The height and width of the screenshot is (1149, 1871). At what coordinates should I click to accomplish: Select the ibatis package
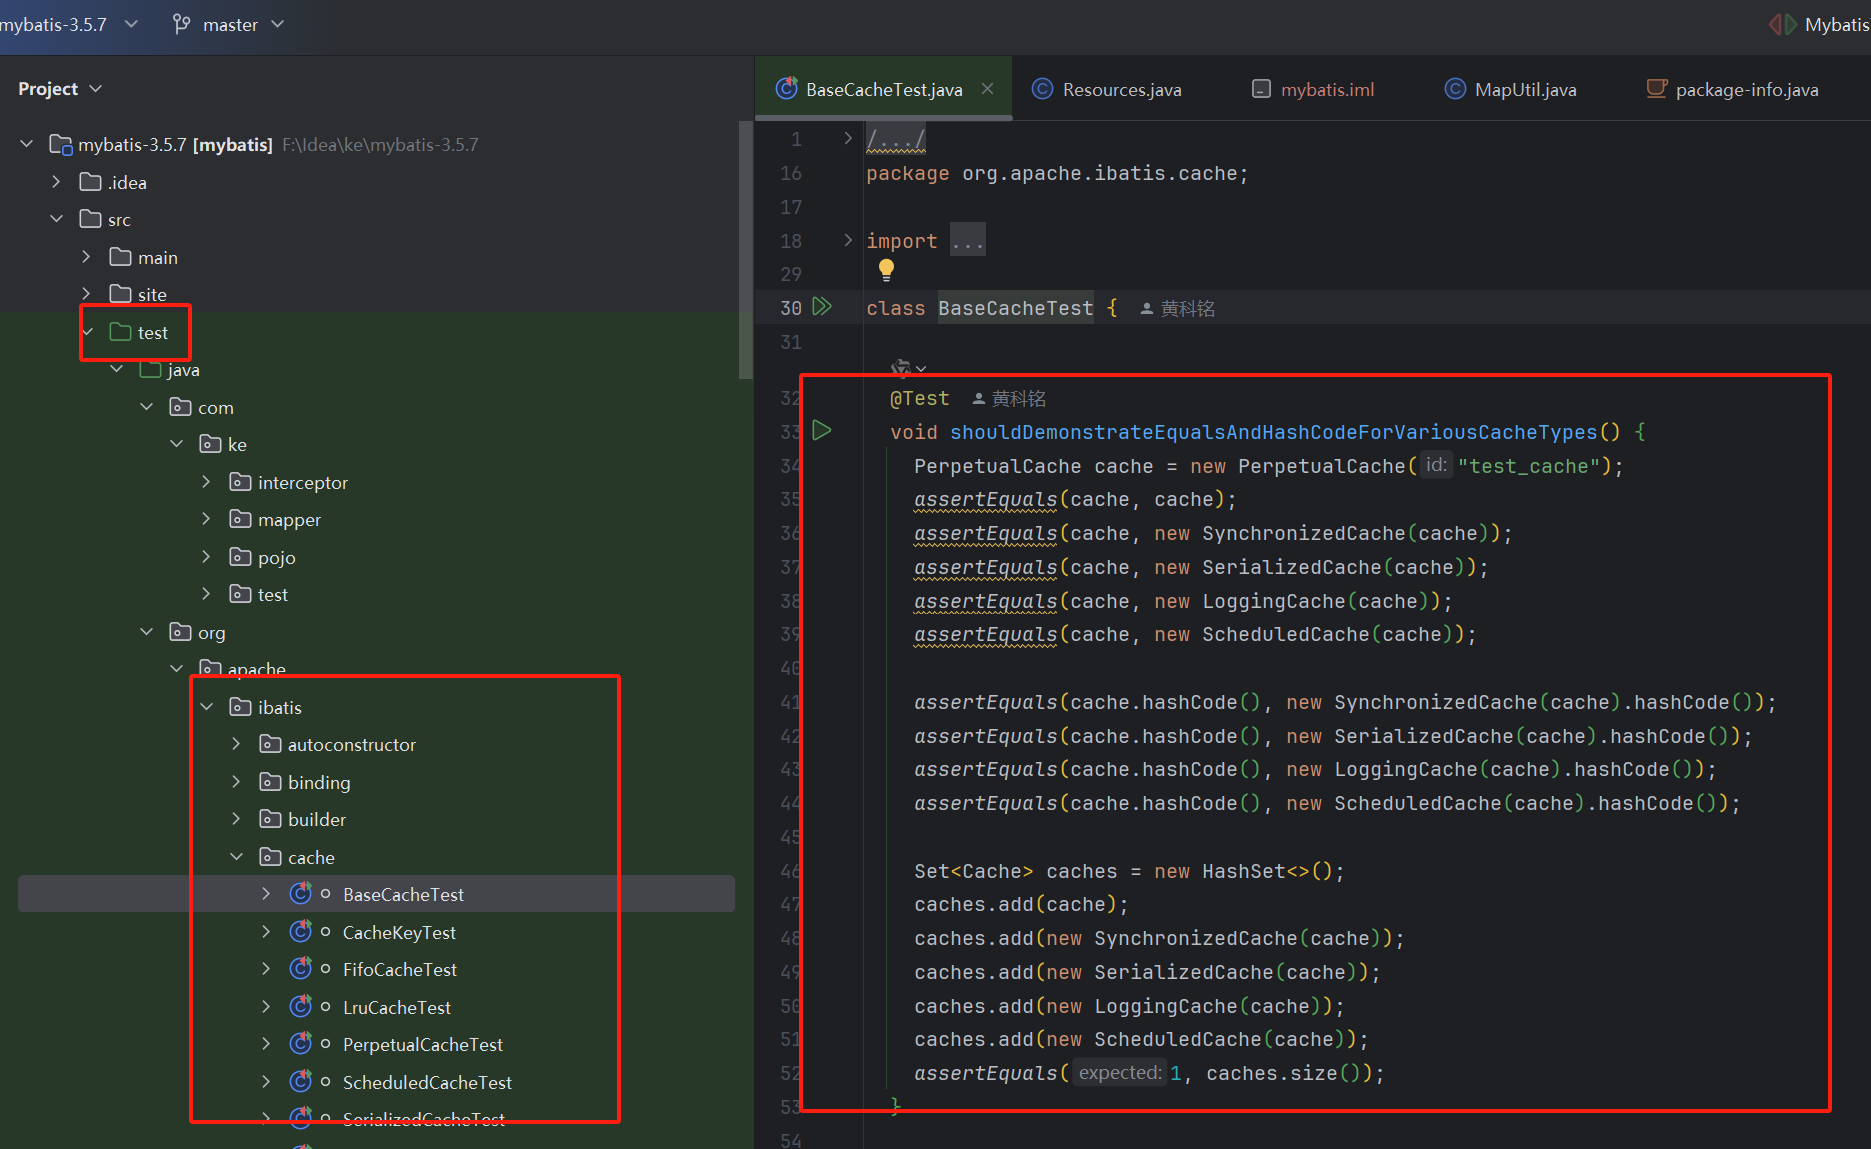click(279, 707)
